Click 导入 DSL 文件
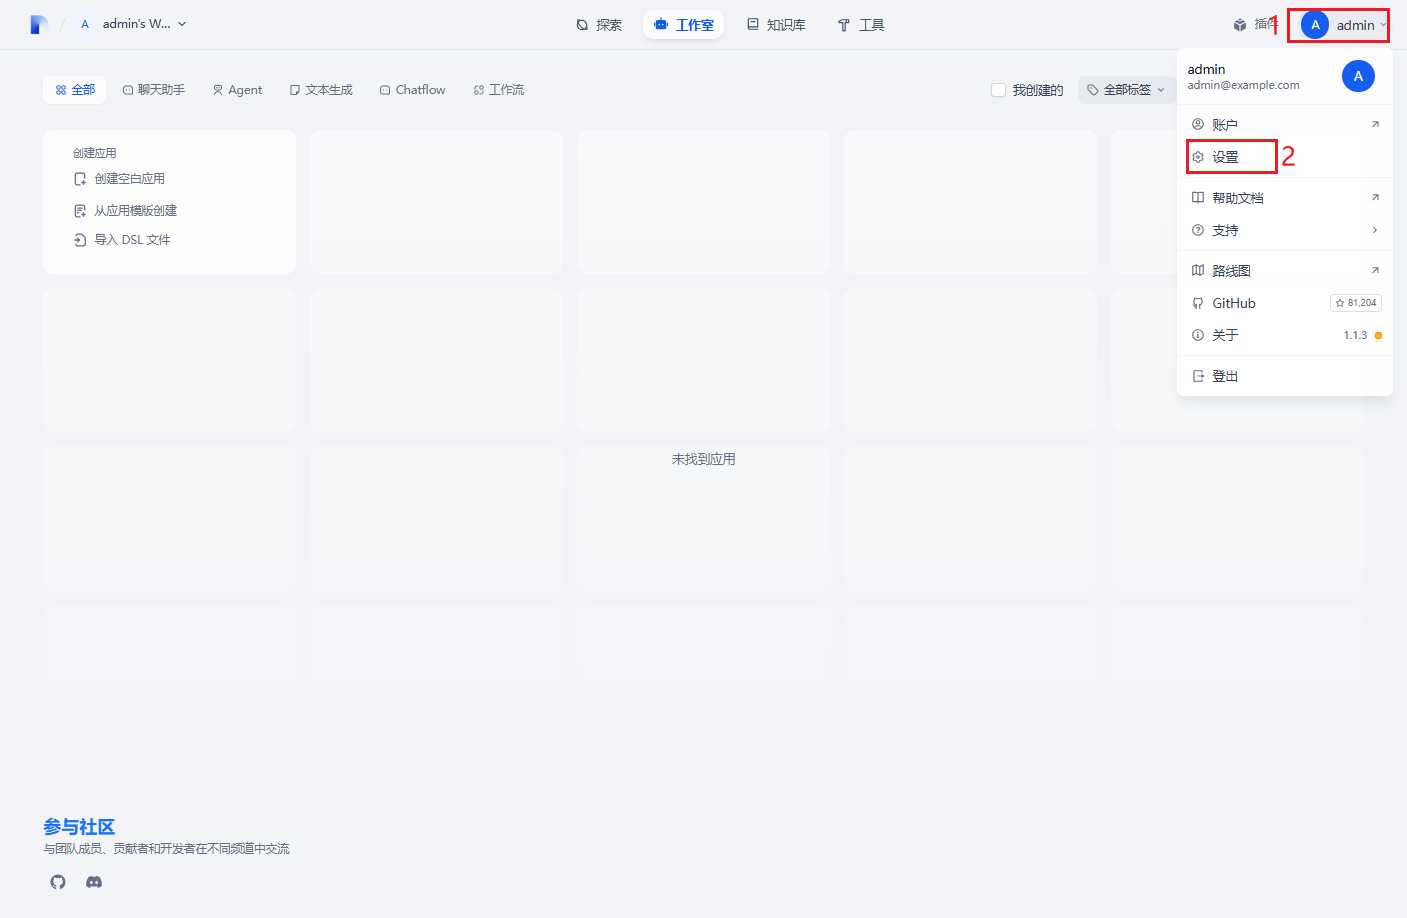 click(x=122, y=240)
